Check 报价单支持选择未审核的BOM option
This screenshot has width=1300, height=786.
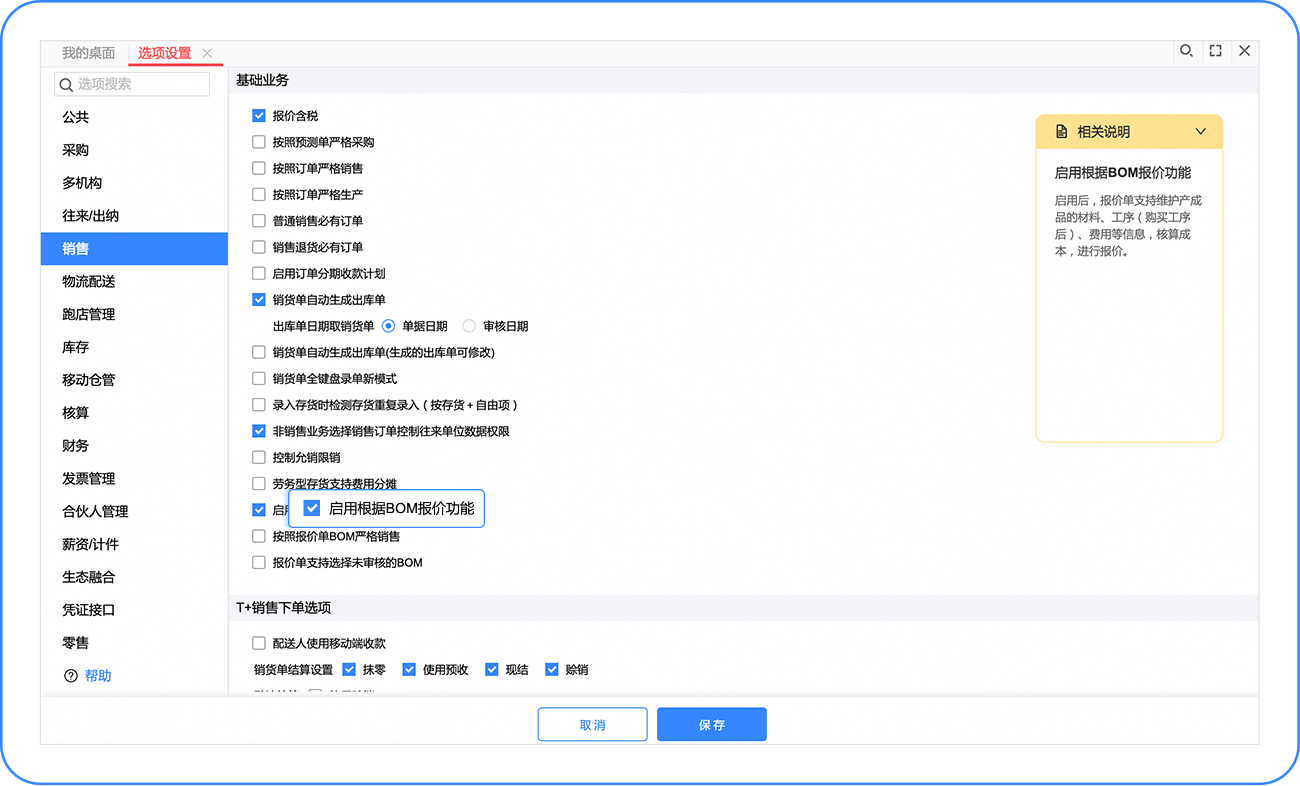pos(259,563)
